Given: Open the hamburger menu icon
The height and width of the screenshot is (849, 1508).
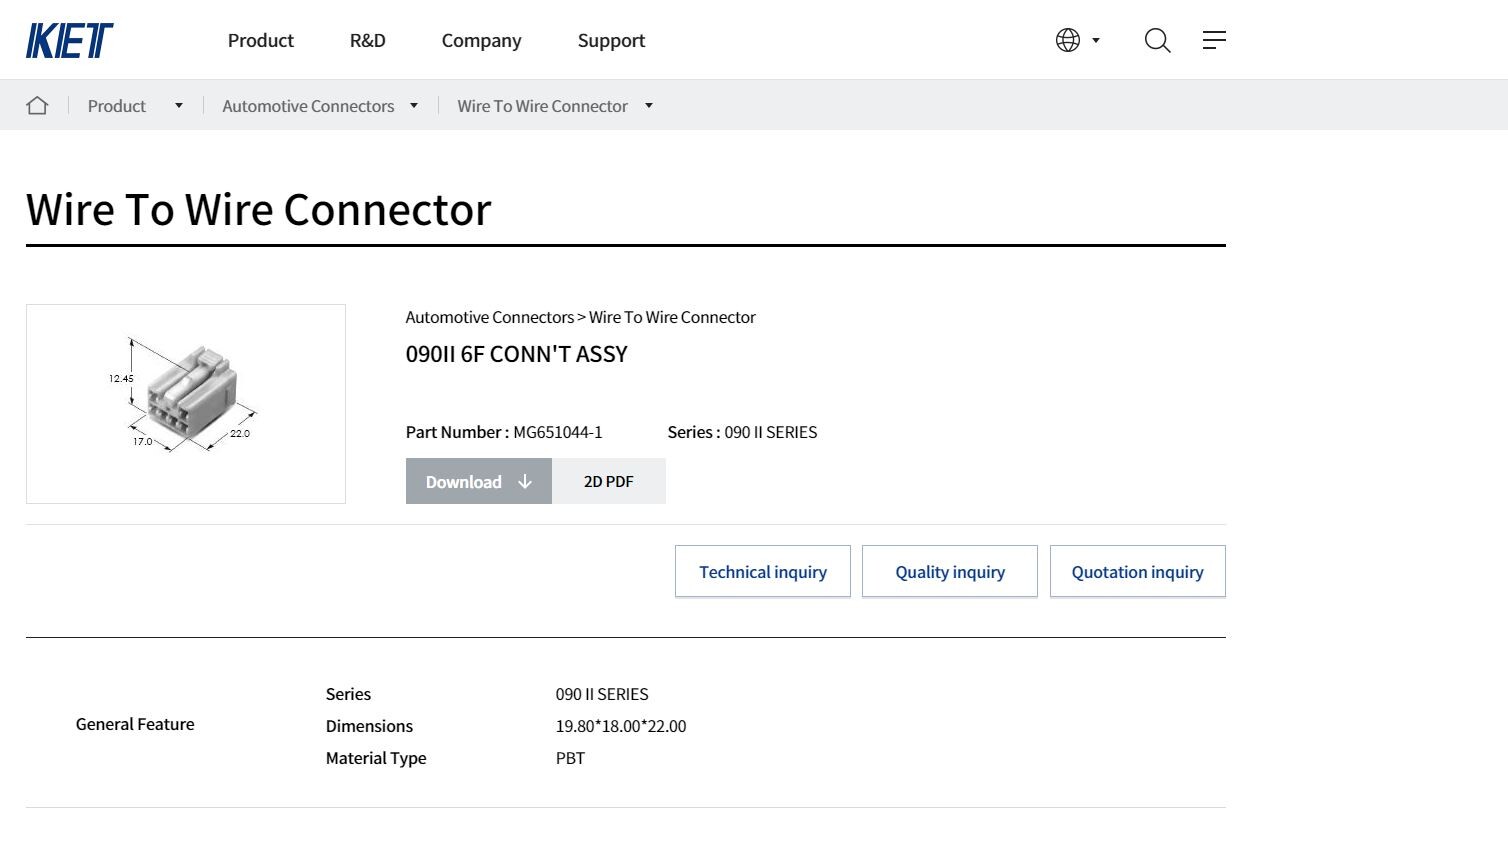Looking at the screenshot, I should (x=1214, y=40).
